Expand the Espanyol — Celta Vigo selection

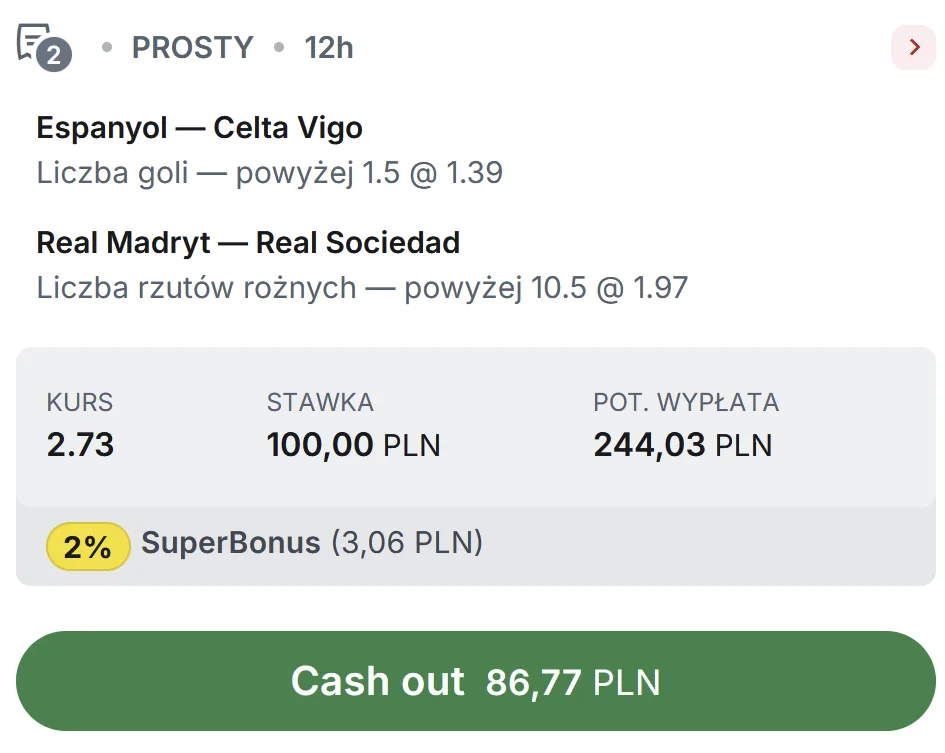199,127
